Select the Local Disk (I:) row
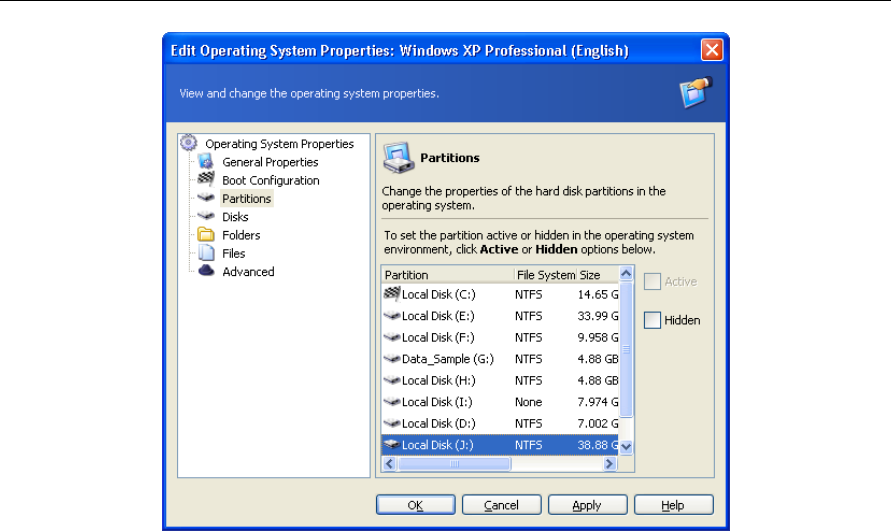 (500, 402)
